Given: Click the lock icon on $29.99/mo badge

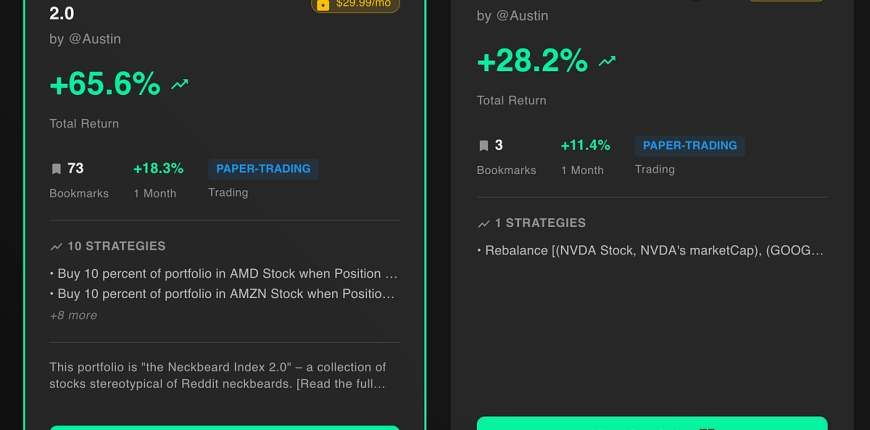Looking at the screenshot, I should (x=322, y=4).
